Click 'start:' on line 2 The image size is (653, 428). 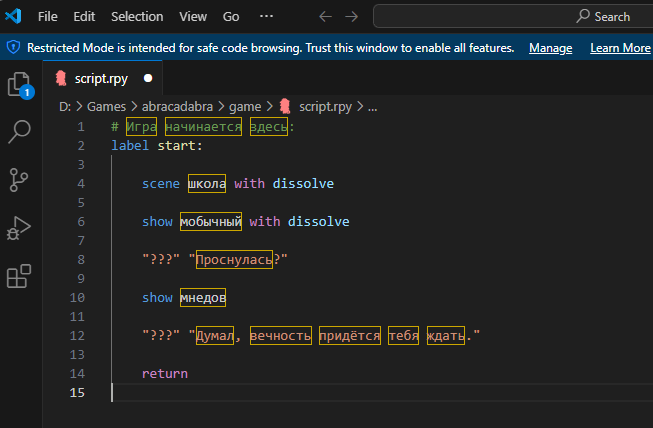click(180, 146)
